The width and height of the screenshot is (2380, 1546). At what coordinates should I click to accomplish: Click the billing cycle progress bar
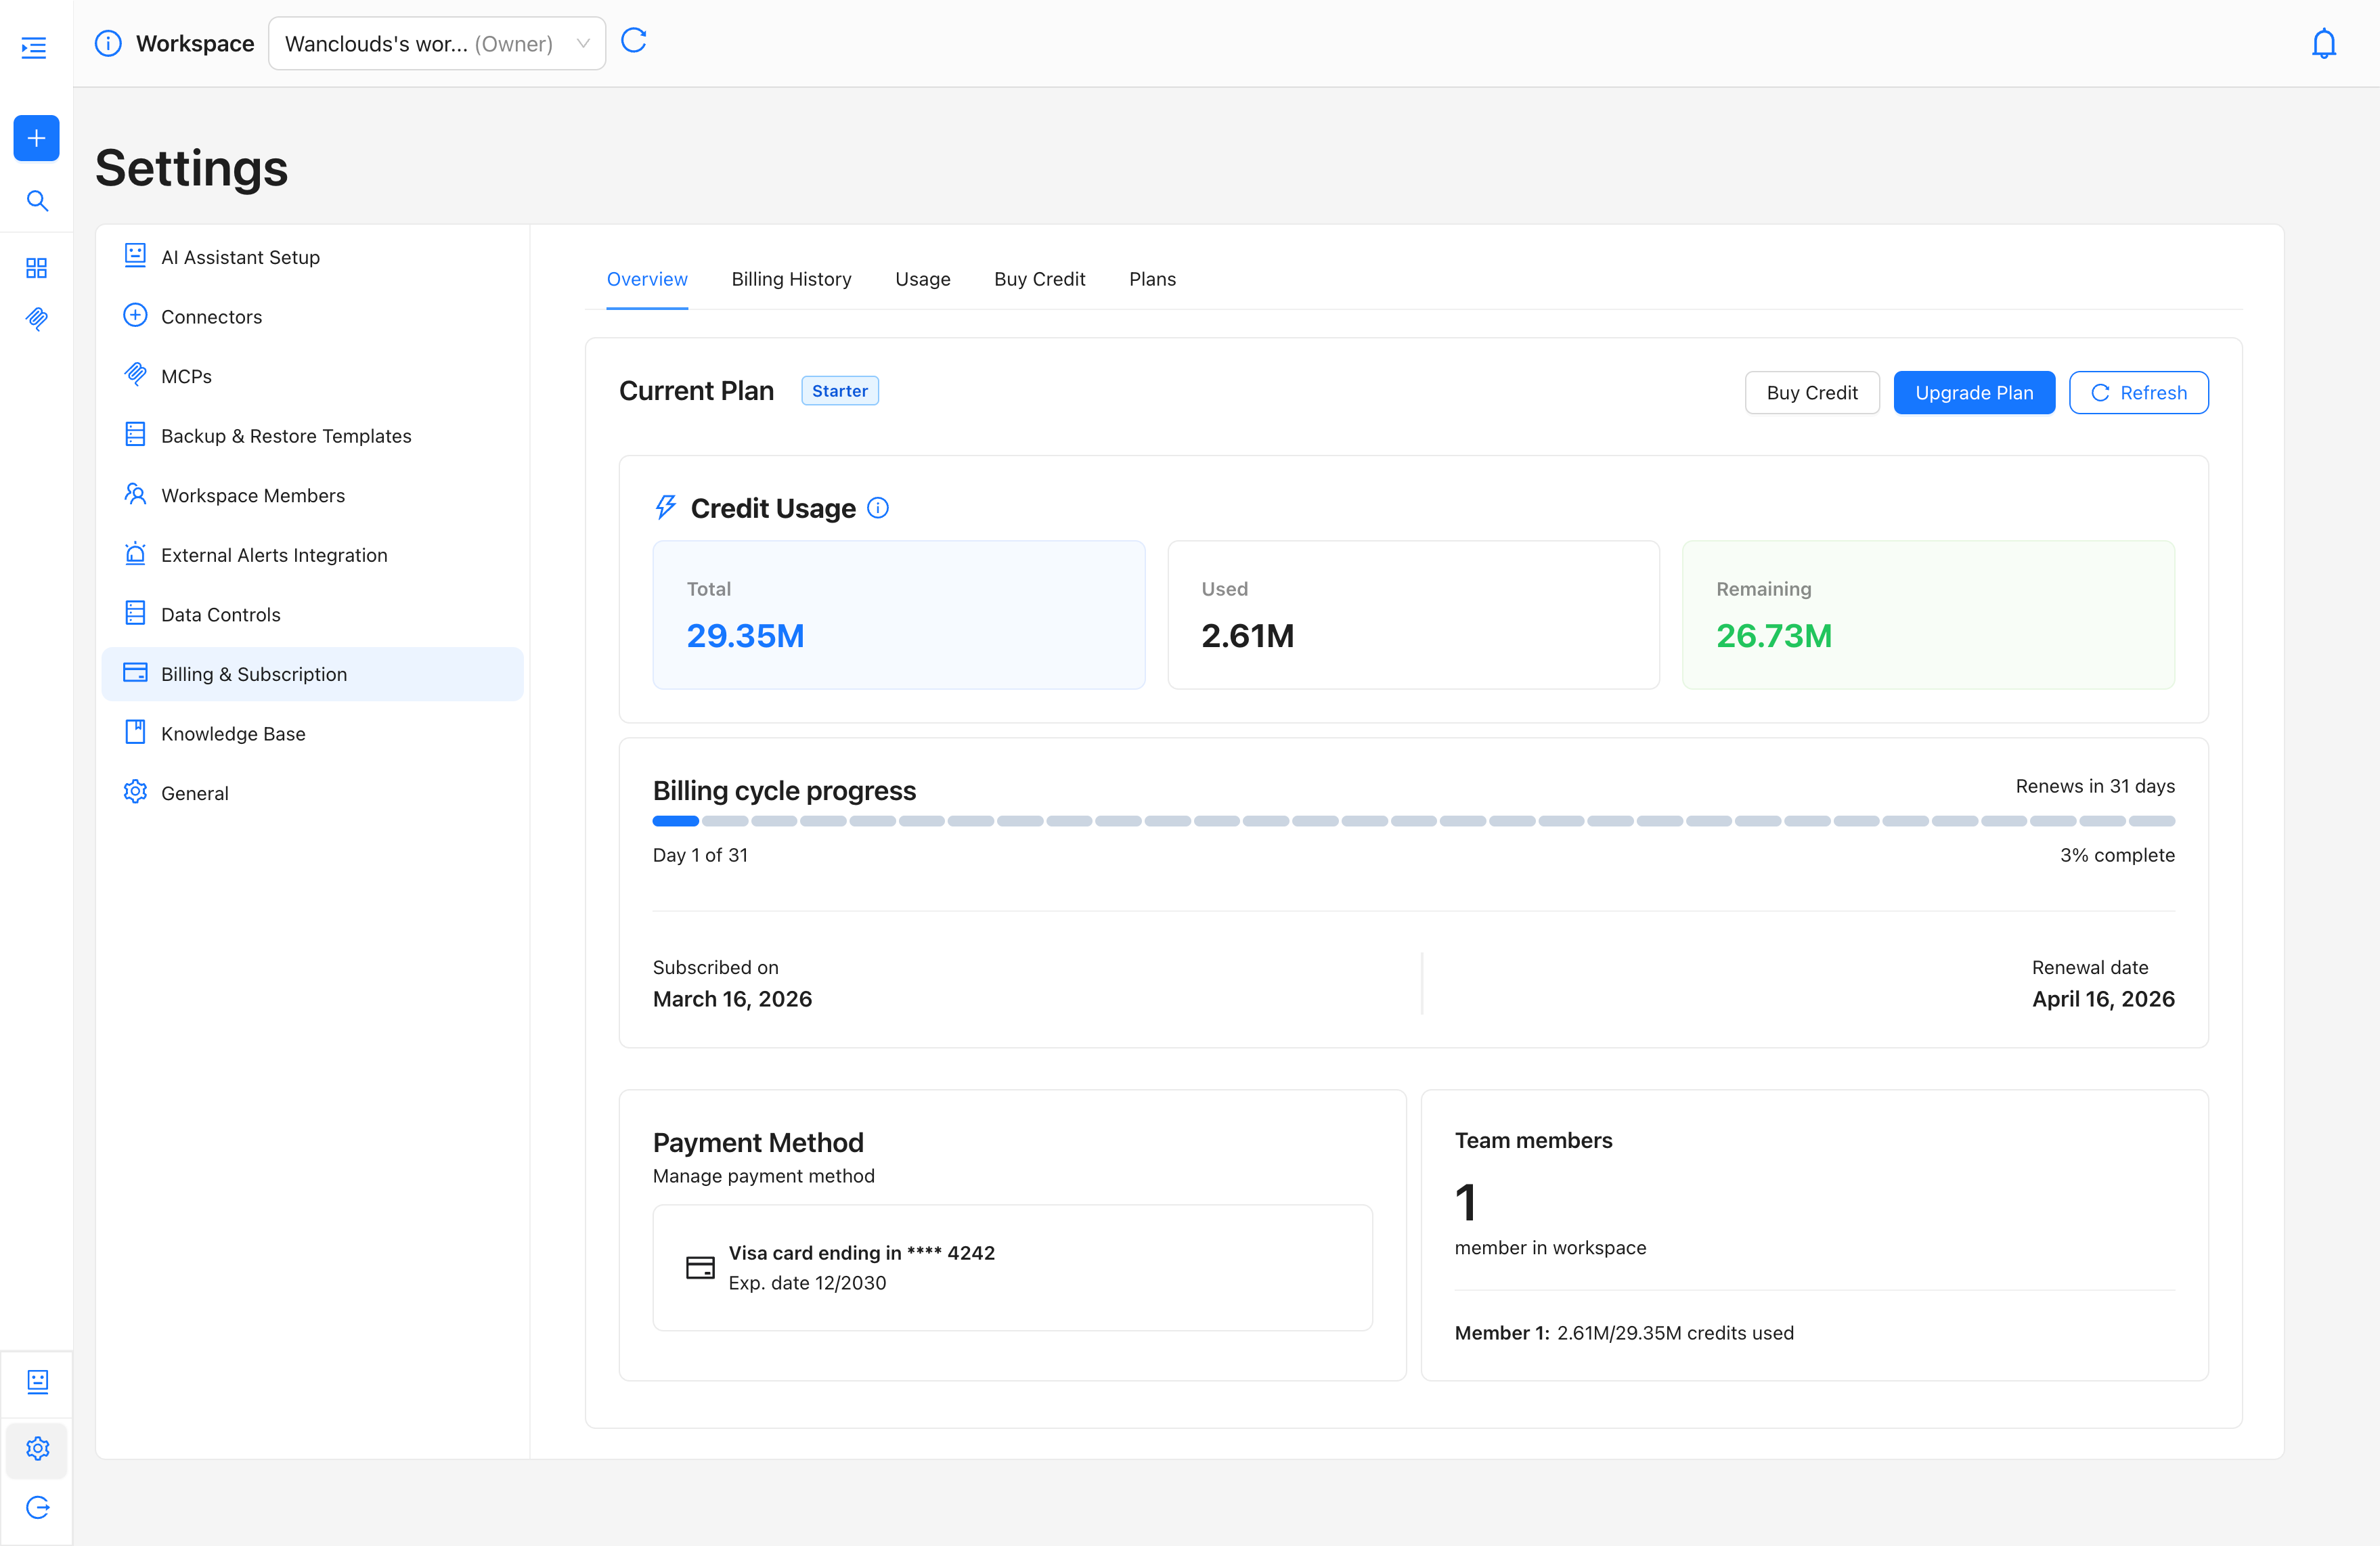[1413, 821]
